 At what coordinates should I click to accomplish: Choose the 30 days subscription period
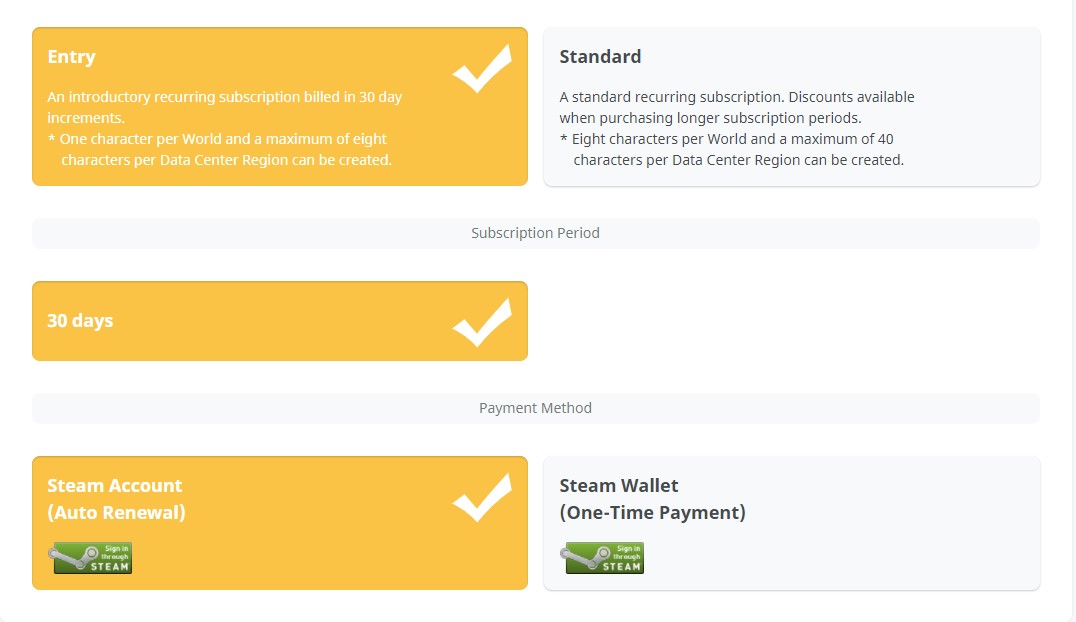279,321
